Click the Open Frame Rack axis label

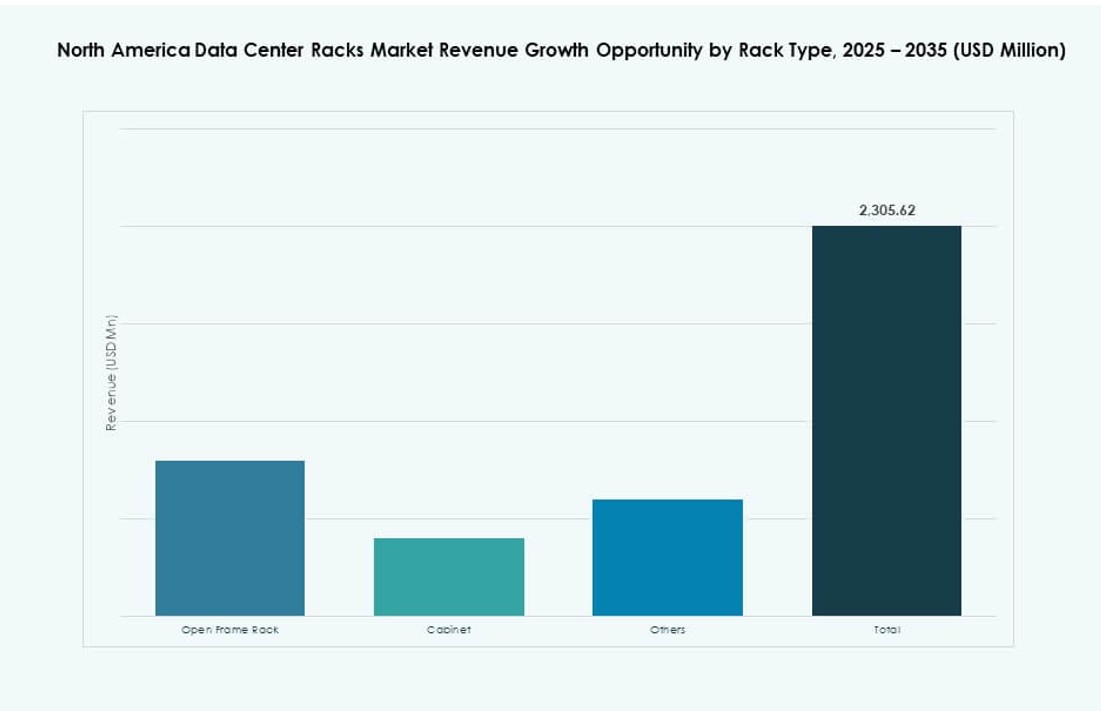[229, 630]
